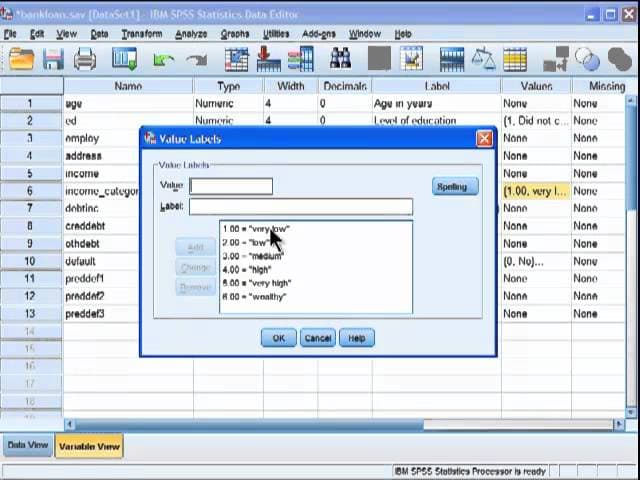
Task: Click the preddef3 variable name cell
Action: [x=101, y=313]
